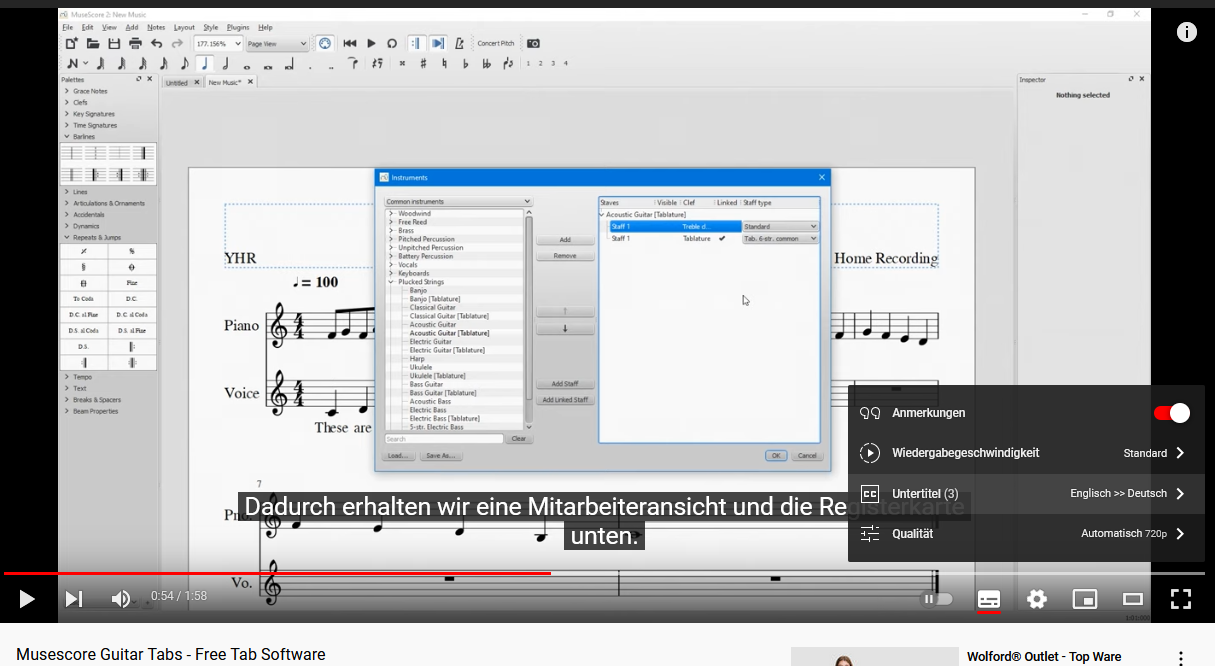This screenshot has width=1215, height=666.
Task: Click the Add button in Instruments dialog
Action: click(565, 240)
